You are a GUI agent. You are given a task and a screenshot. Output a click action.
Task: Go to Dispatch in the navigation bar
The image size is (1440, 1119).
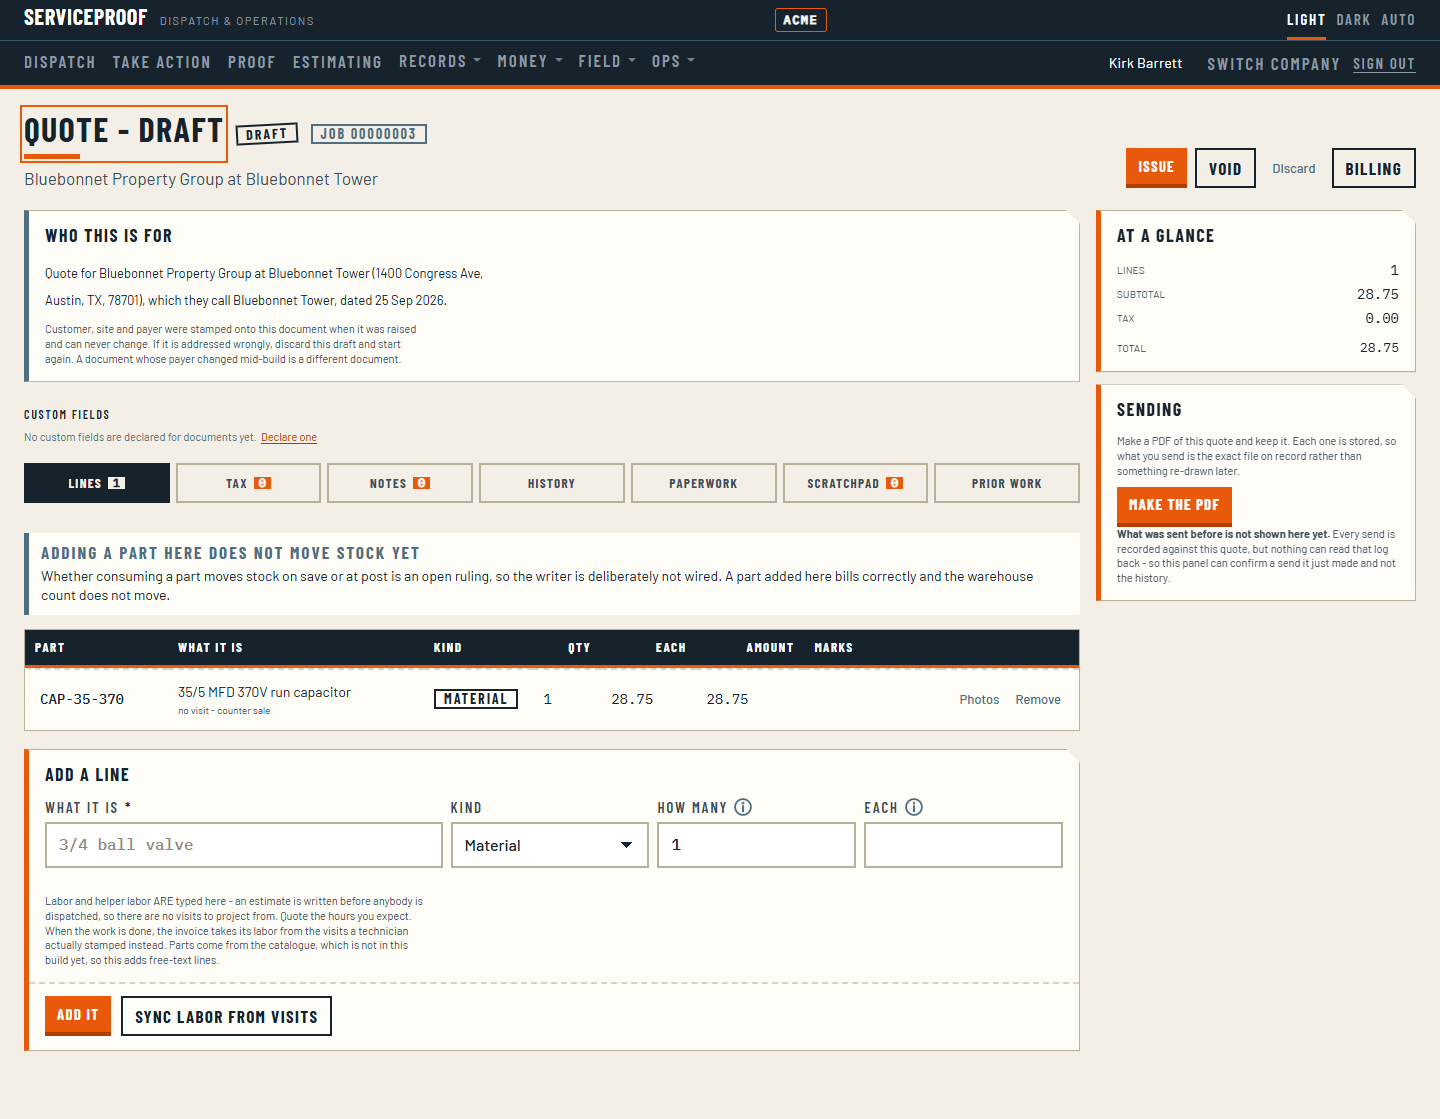point(60,62)
